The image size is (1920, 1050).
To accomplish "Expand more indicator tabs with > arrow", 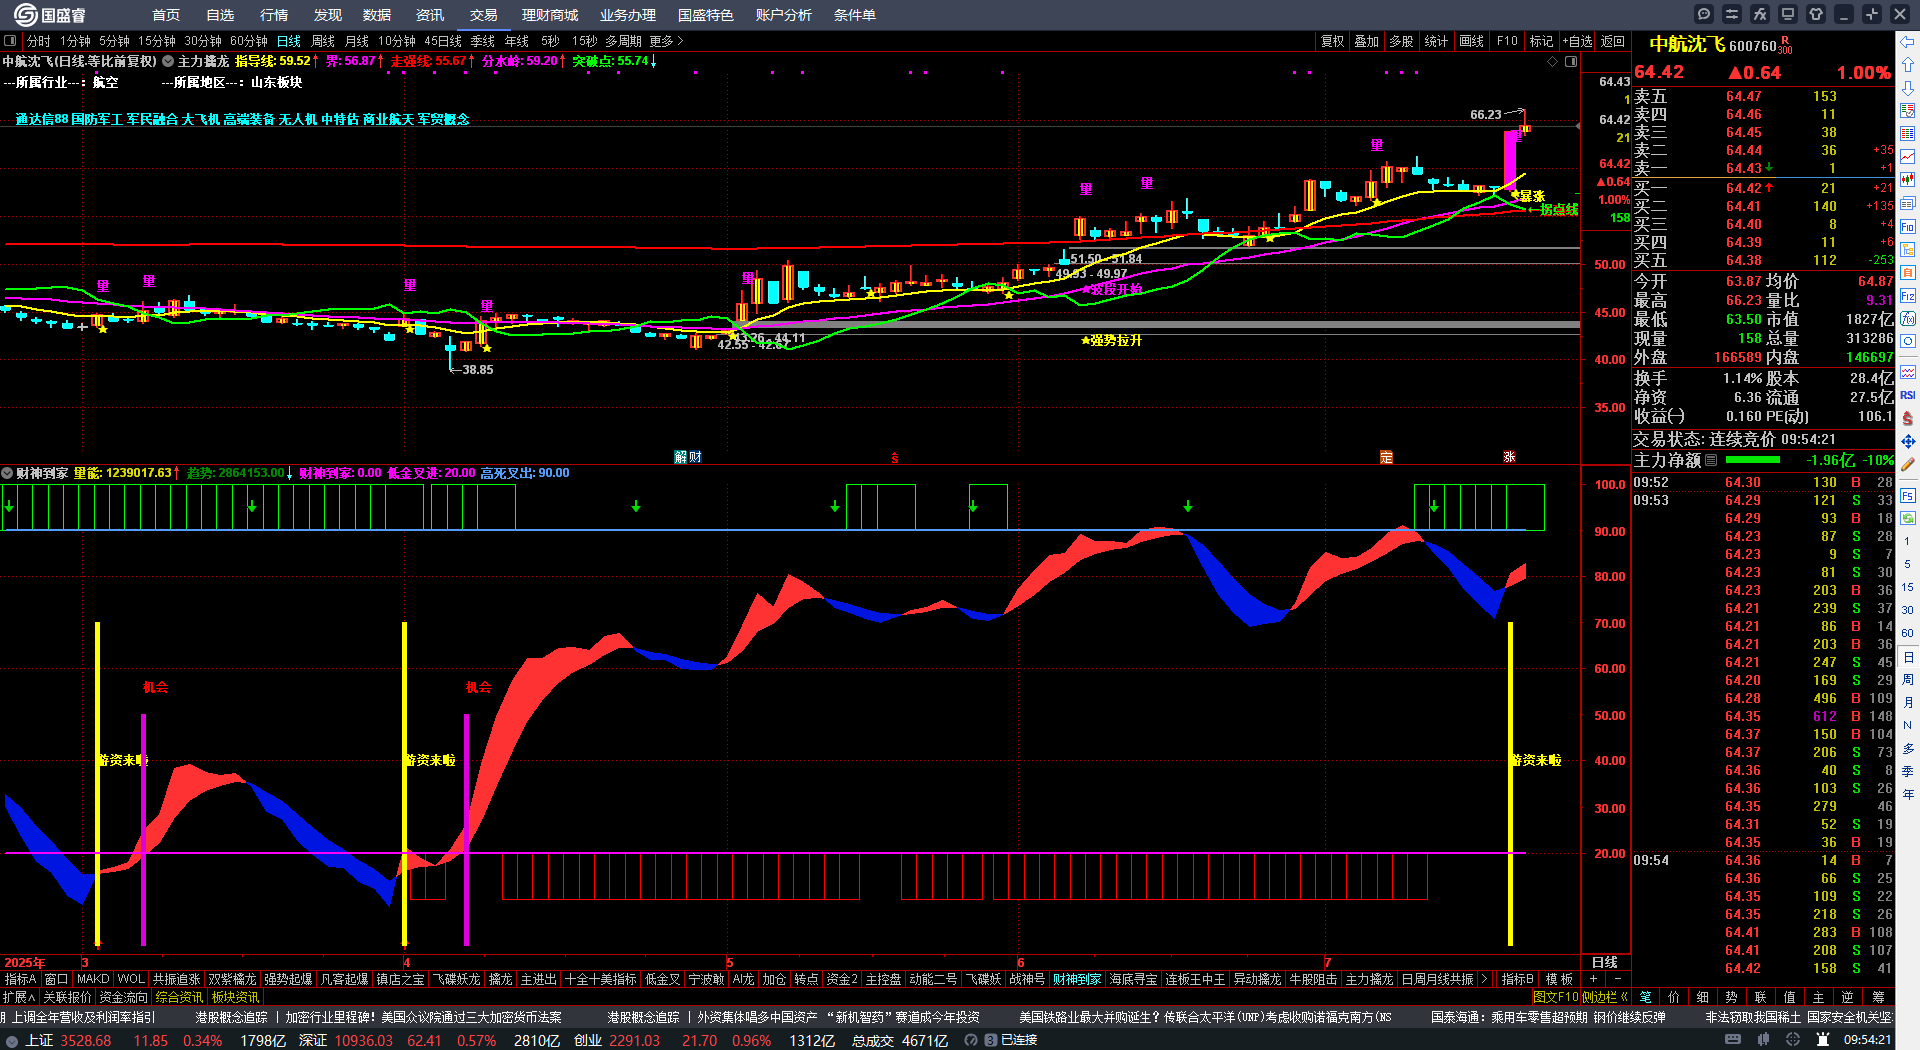I will click(x=1484, y=979).
